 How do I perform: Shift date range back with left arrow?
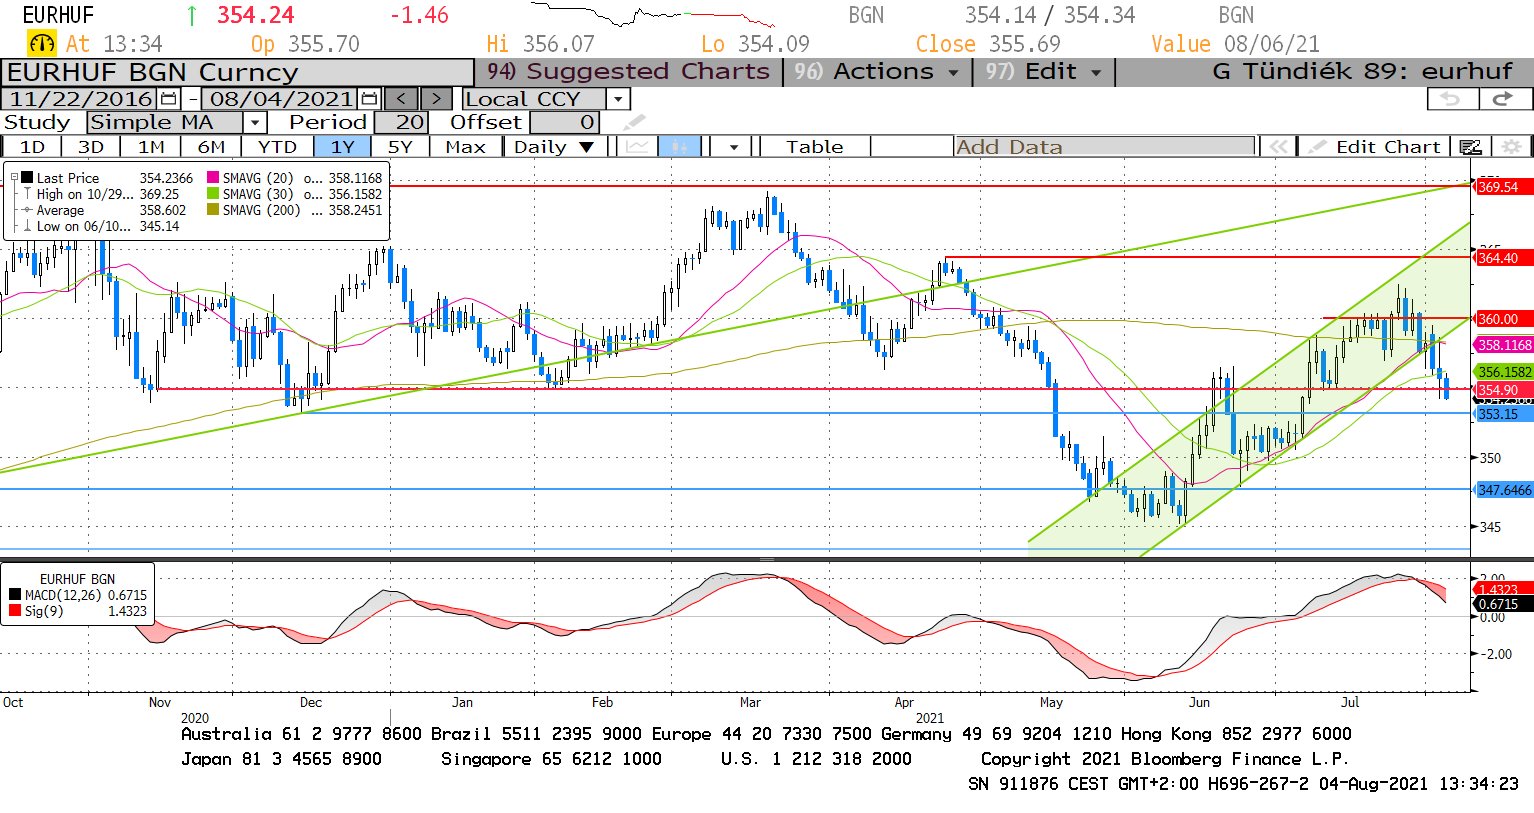(401, 99)
